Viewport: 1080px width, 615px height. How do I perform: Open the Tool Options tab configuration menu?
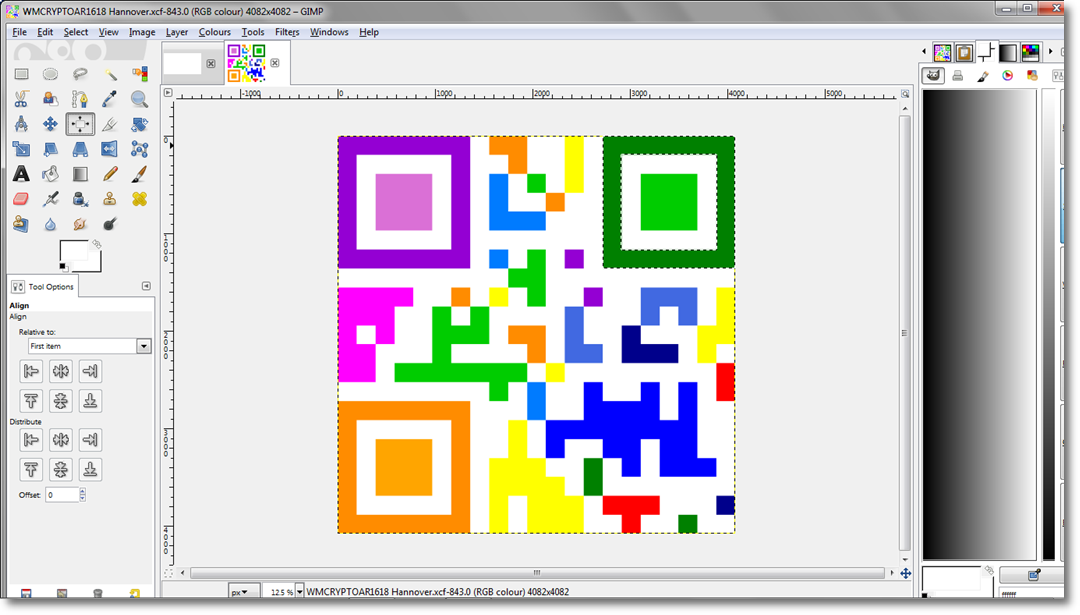point(146,286)
